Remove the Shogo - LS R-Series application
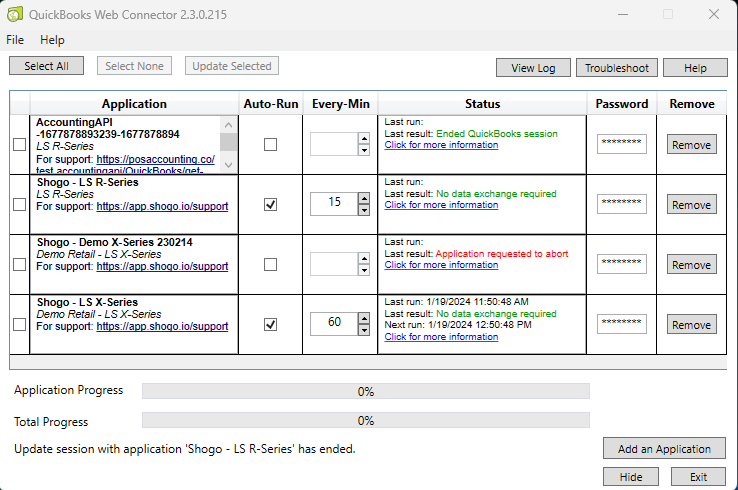Viewport: 738px width, 490px height. click(x=691, y=204)
